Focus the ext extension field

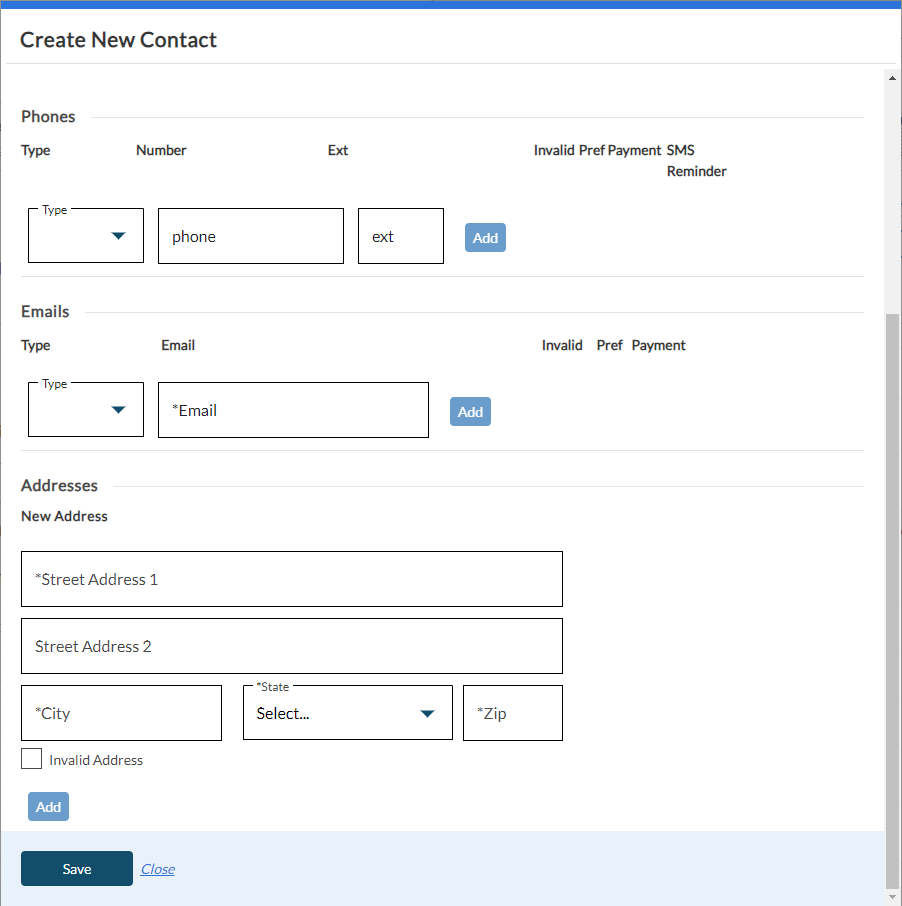coord(400,236)
